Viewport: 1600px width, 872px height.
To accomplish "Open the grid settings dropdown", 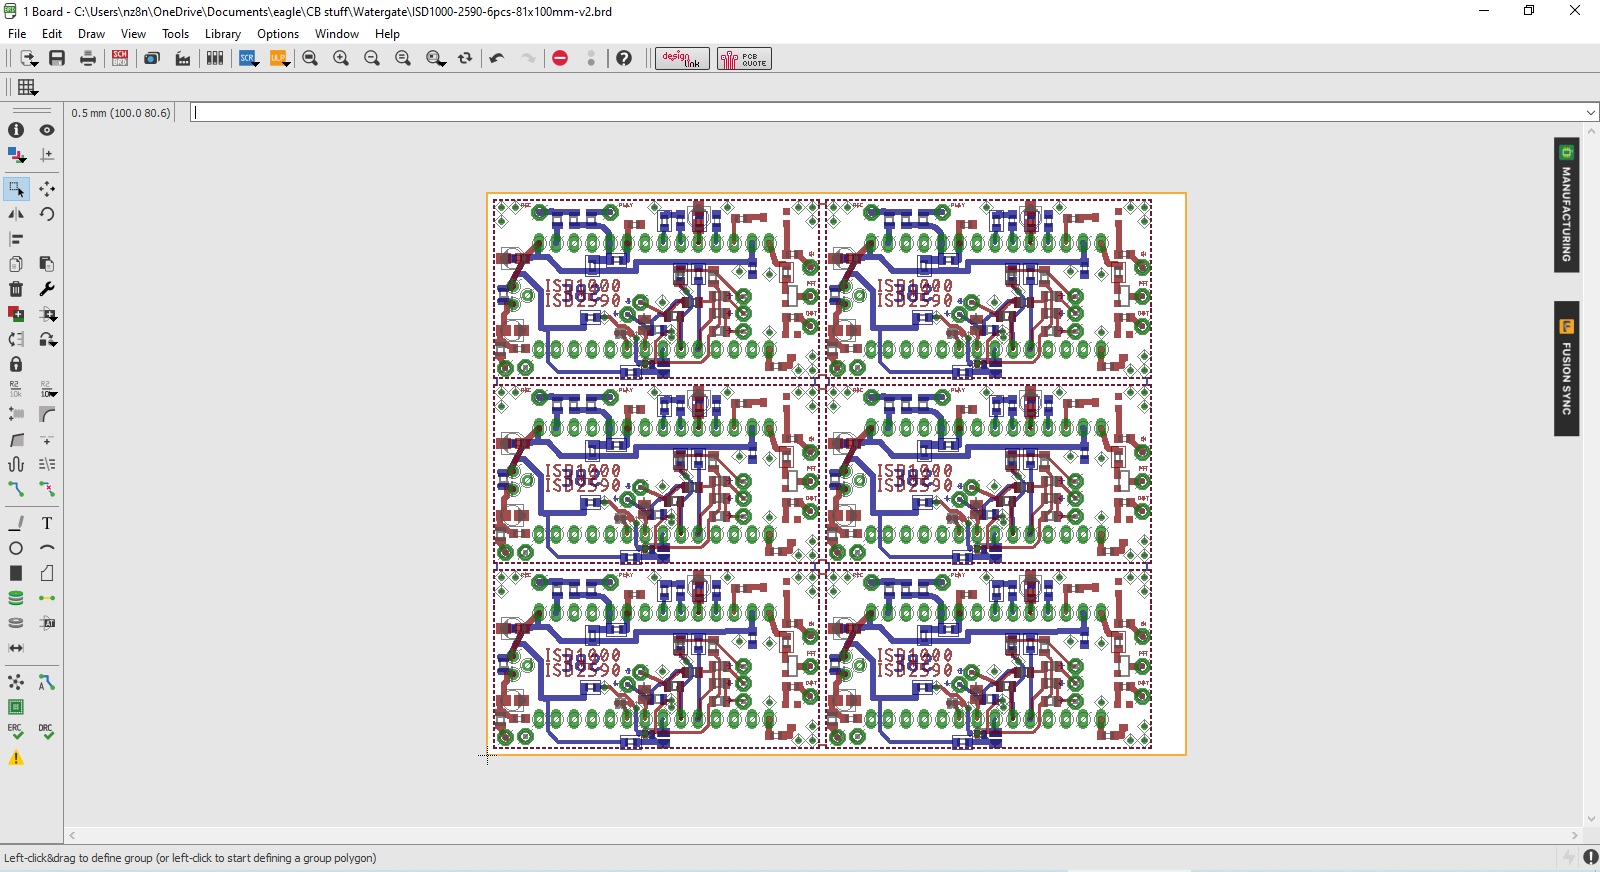I will tap(28, 88).
